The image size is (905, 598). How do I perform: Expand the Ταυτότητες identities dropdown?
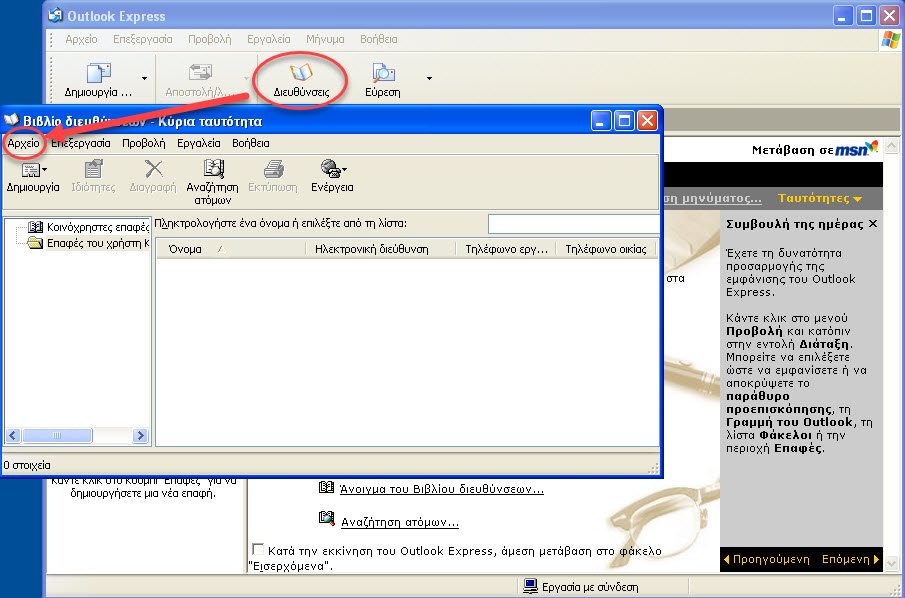coord(820,198)
